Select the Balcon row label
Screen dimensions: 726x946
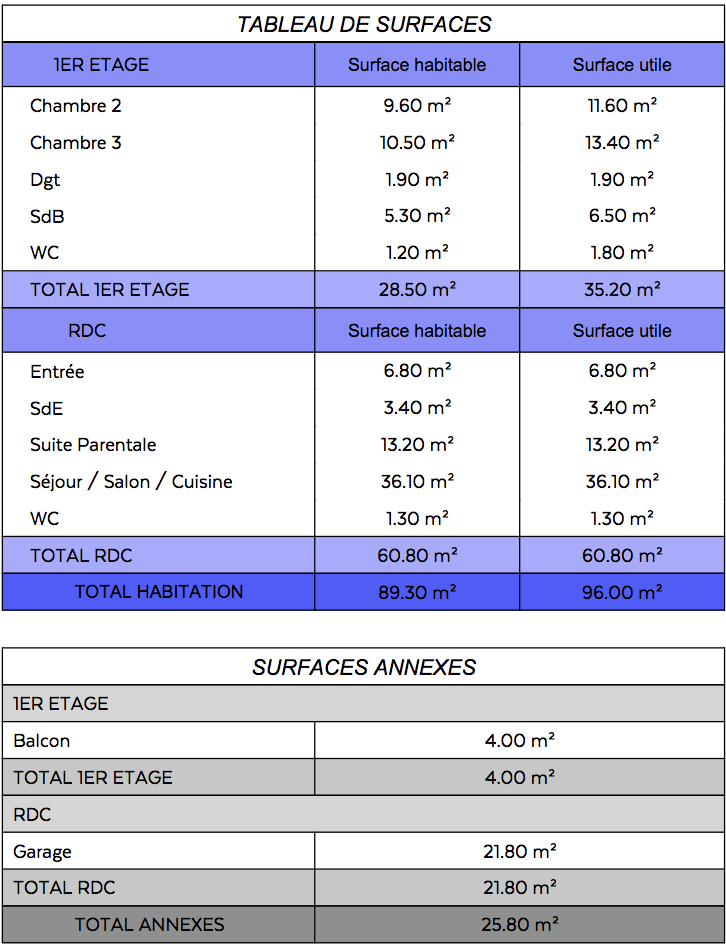[x=42, y=741]
